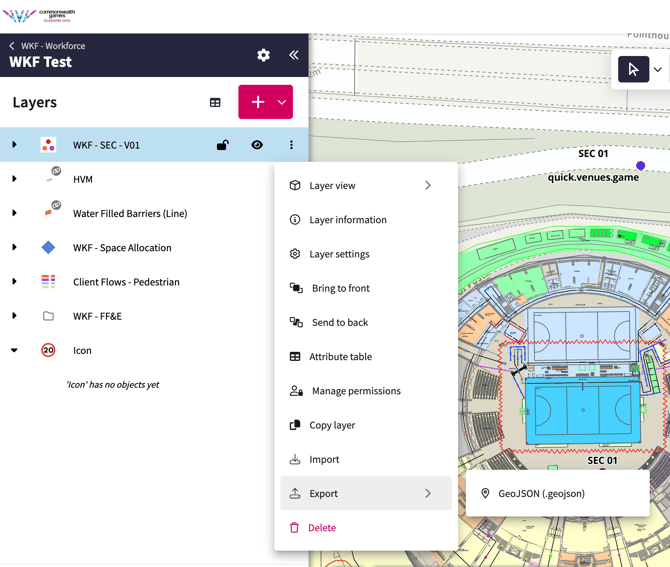Screen dimensions: 670x567
Task: Open project settings gear icon
Action: click(x=263, y=56)
